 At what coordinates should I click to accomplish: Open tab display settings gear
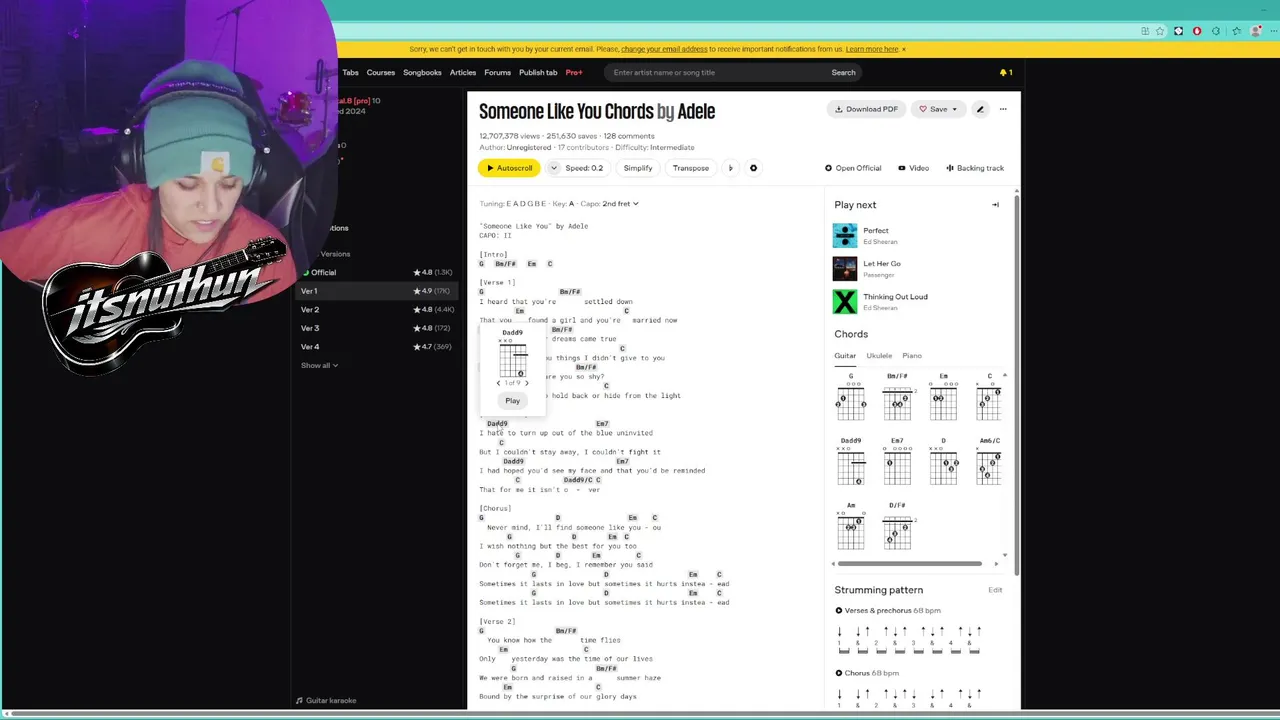[753, 168]
